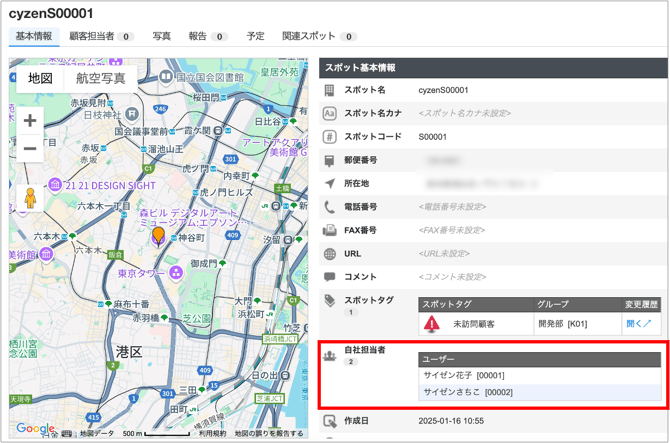
Task: Click the 自社担当者 people icon
Action: click(330, 355)
